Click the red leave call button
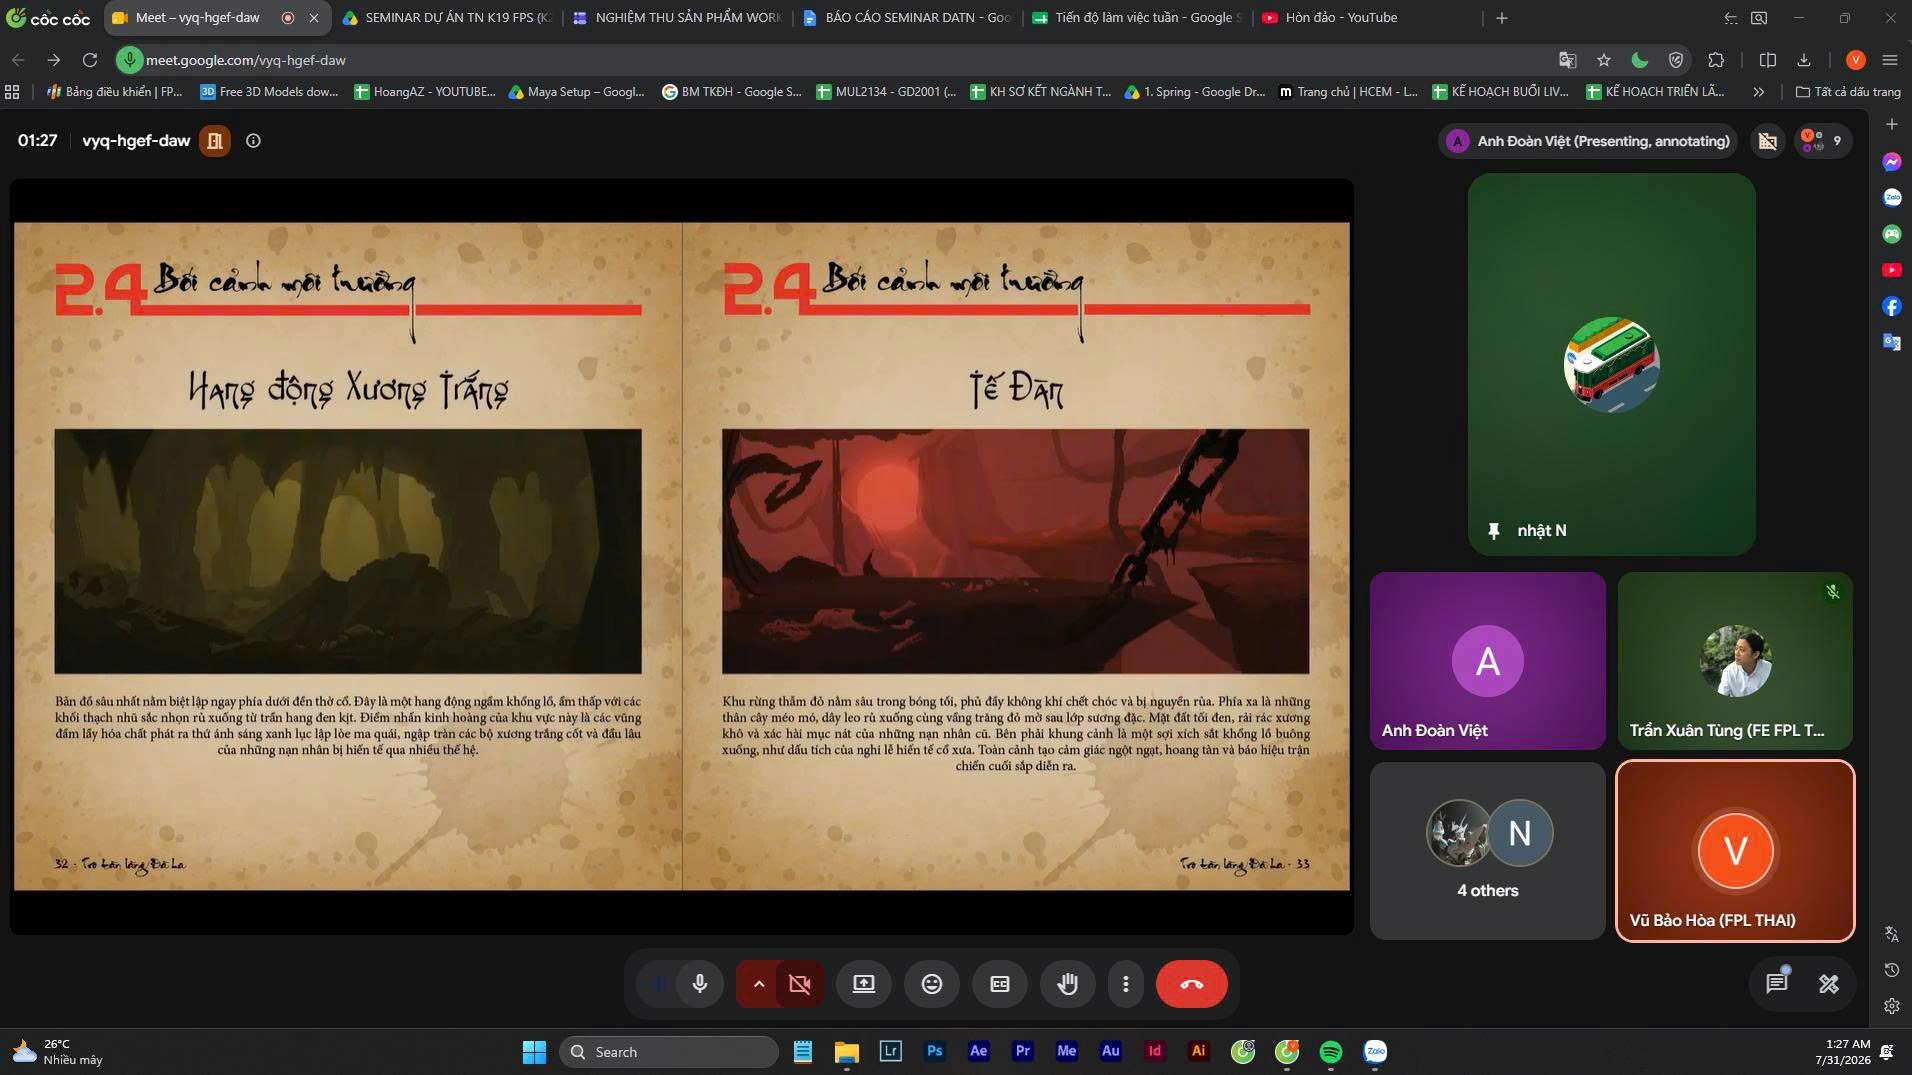 tap(1191, 984)
